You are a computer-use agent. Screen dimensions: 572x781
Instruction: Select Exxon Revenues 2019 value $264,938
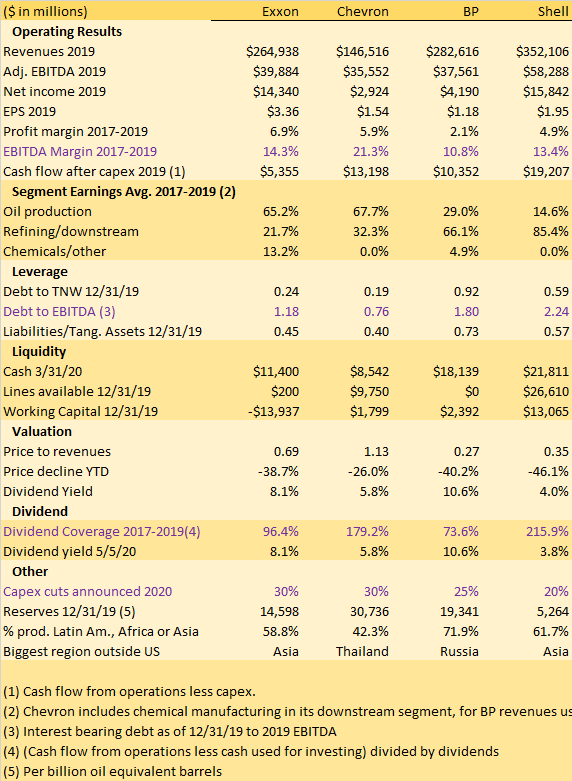(x=273, y=51)
